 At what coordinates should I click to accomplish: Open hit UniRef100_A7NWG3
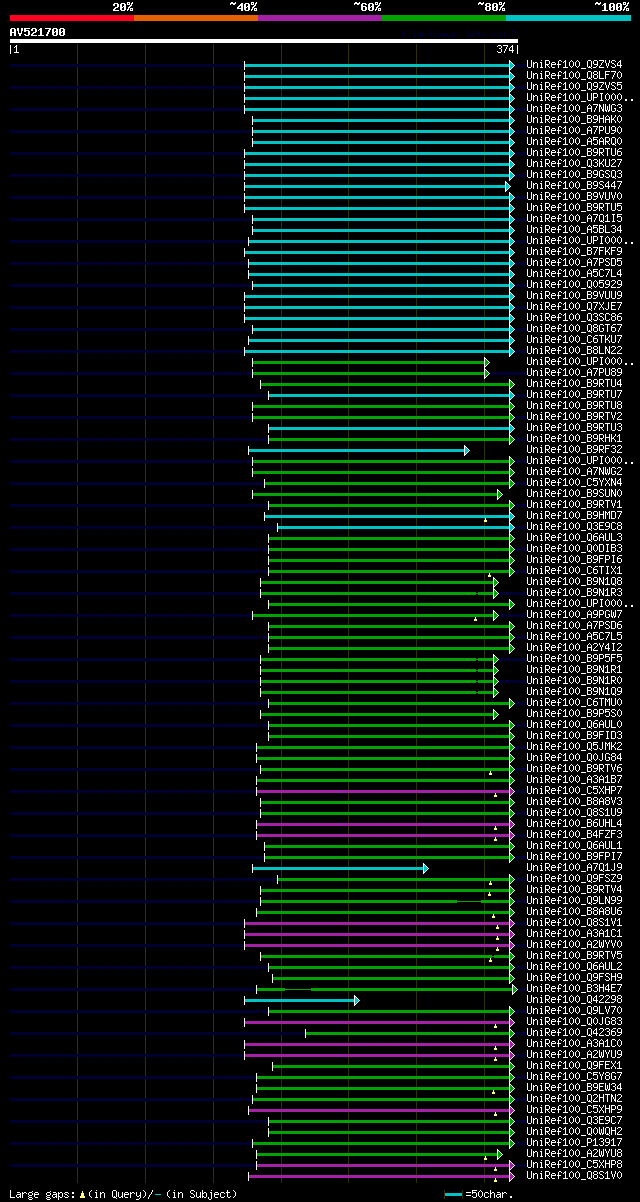[574, 108]
